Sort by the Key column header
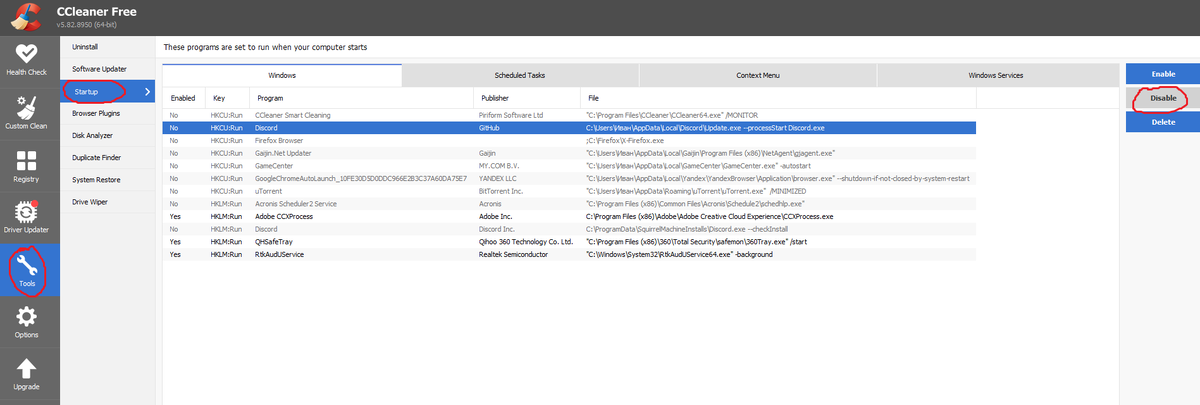 coord(228,98)
